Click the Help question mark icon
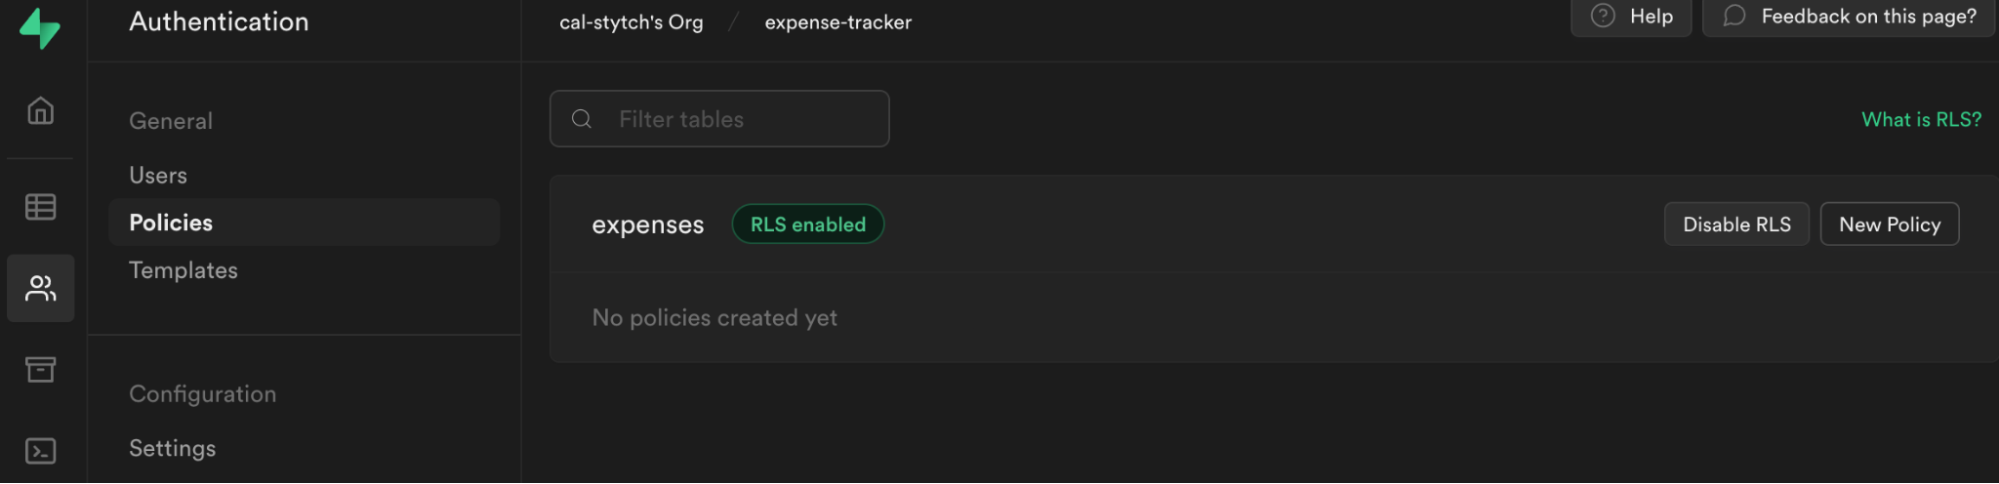 click(x=1602, y=16)
